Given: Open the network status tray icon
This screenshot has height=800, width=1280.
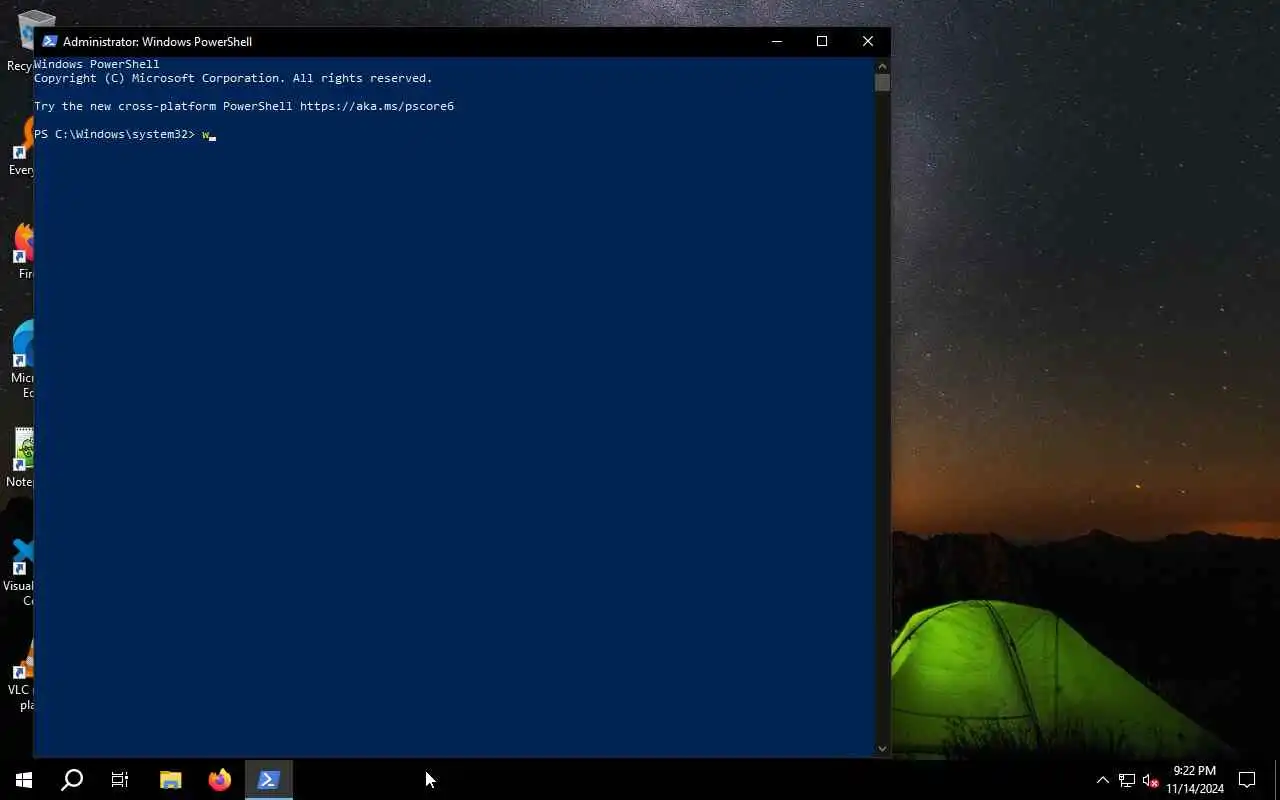Looking at the screenshot, I should click(1127, 780).
